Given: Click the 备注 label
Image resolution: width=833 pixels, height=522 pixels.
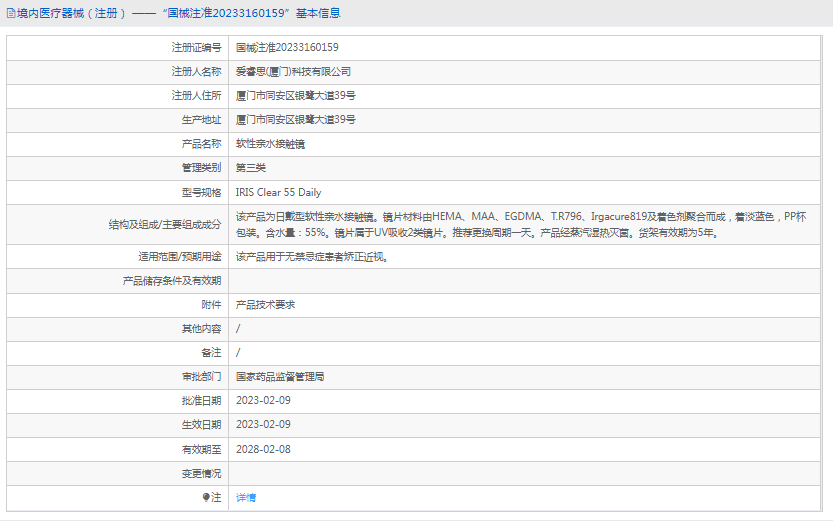Looking at the screenshot, I should pyautogui.click(x=211, y=353).
